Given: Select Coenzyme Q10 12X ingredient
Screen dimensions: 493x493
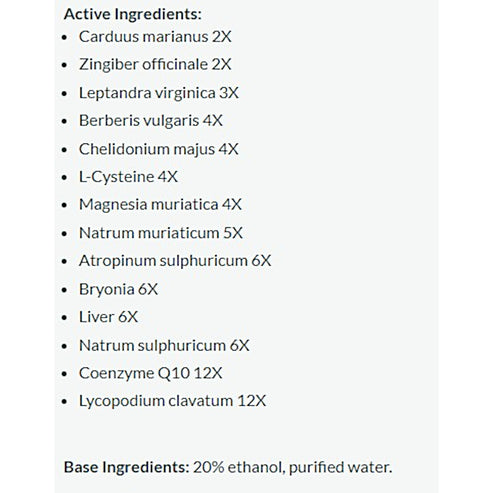Looking at the screenshot, I should tap(150, 373).
